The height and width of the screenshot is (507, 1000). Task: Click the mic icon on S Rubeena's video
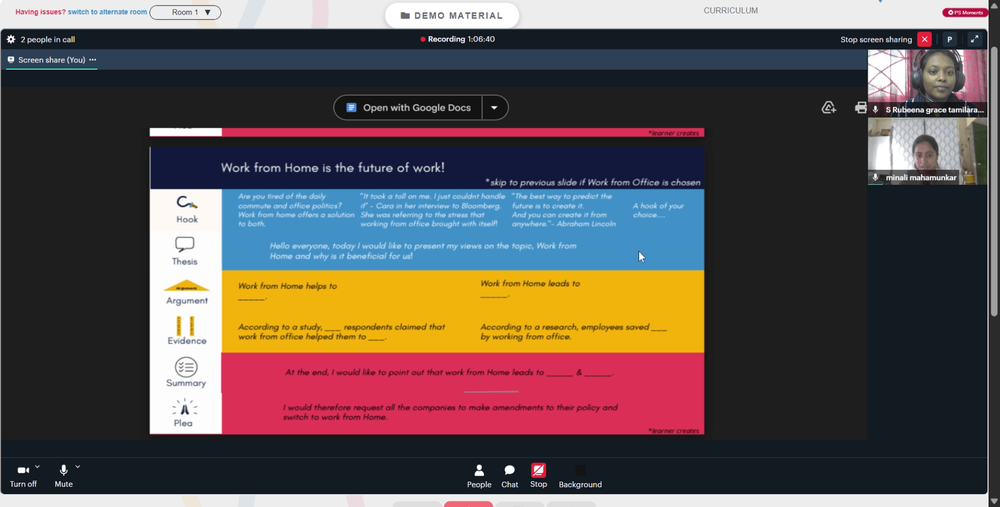875,110
